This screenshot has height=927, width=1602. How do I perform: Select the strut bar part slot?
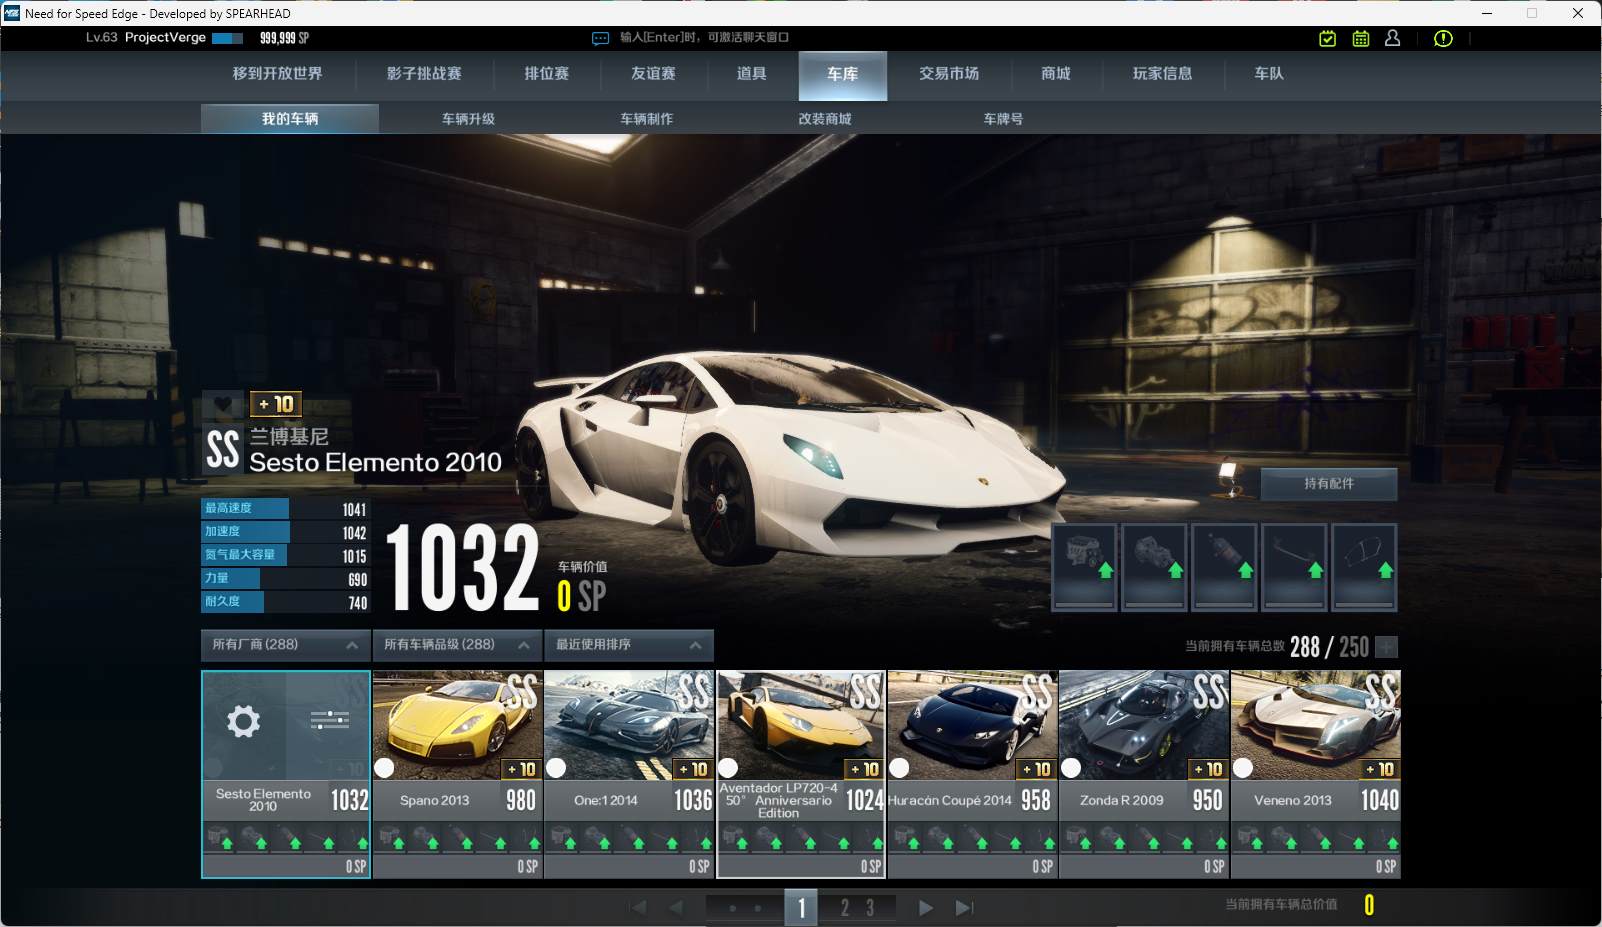(1294, 566)
